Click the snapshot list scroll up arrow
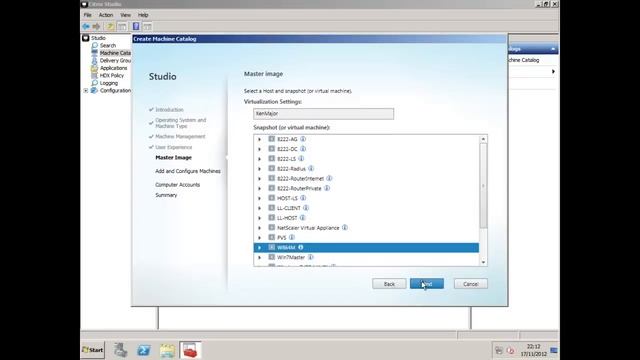The width and height of the screenshot is (640, 360). pos(483,139)
